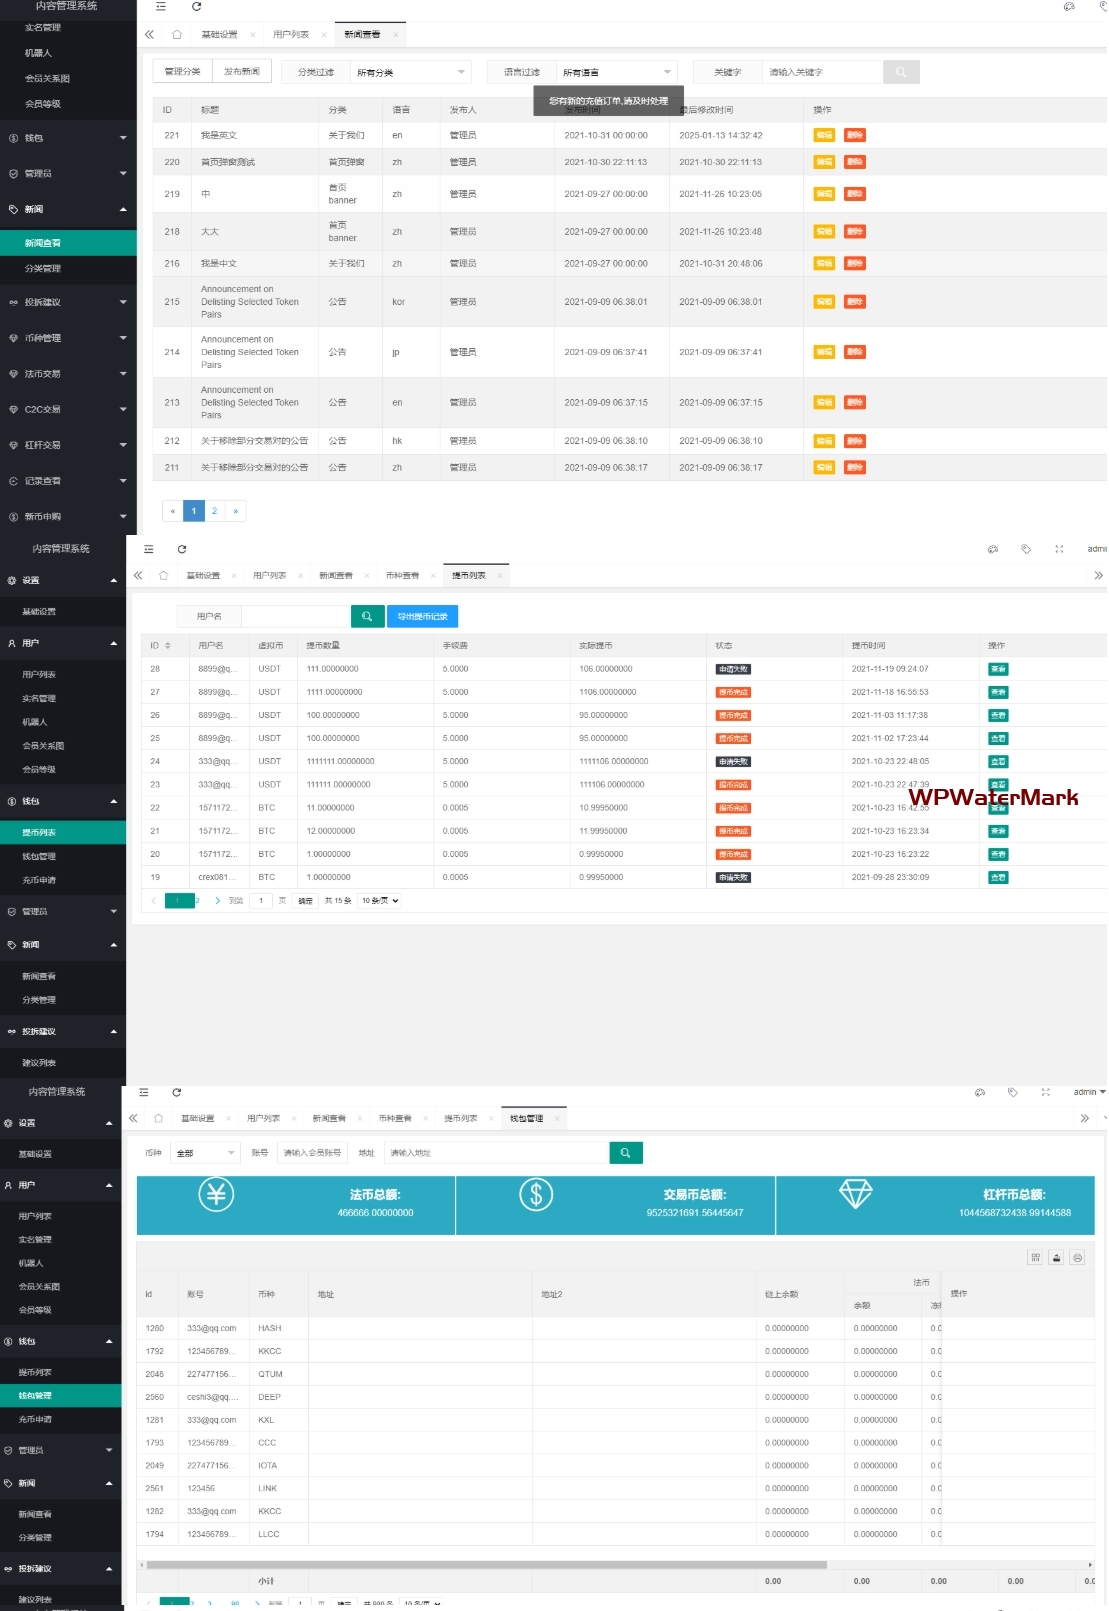Click the column filter icon above the wallet table
This screenshot has height=1611, width=1109.
coord(1035,1257)
